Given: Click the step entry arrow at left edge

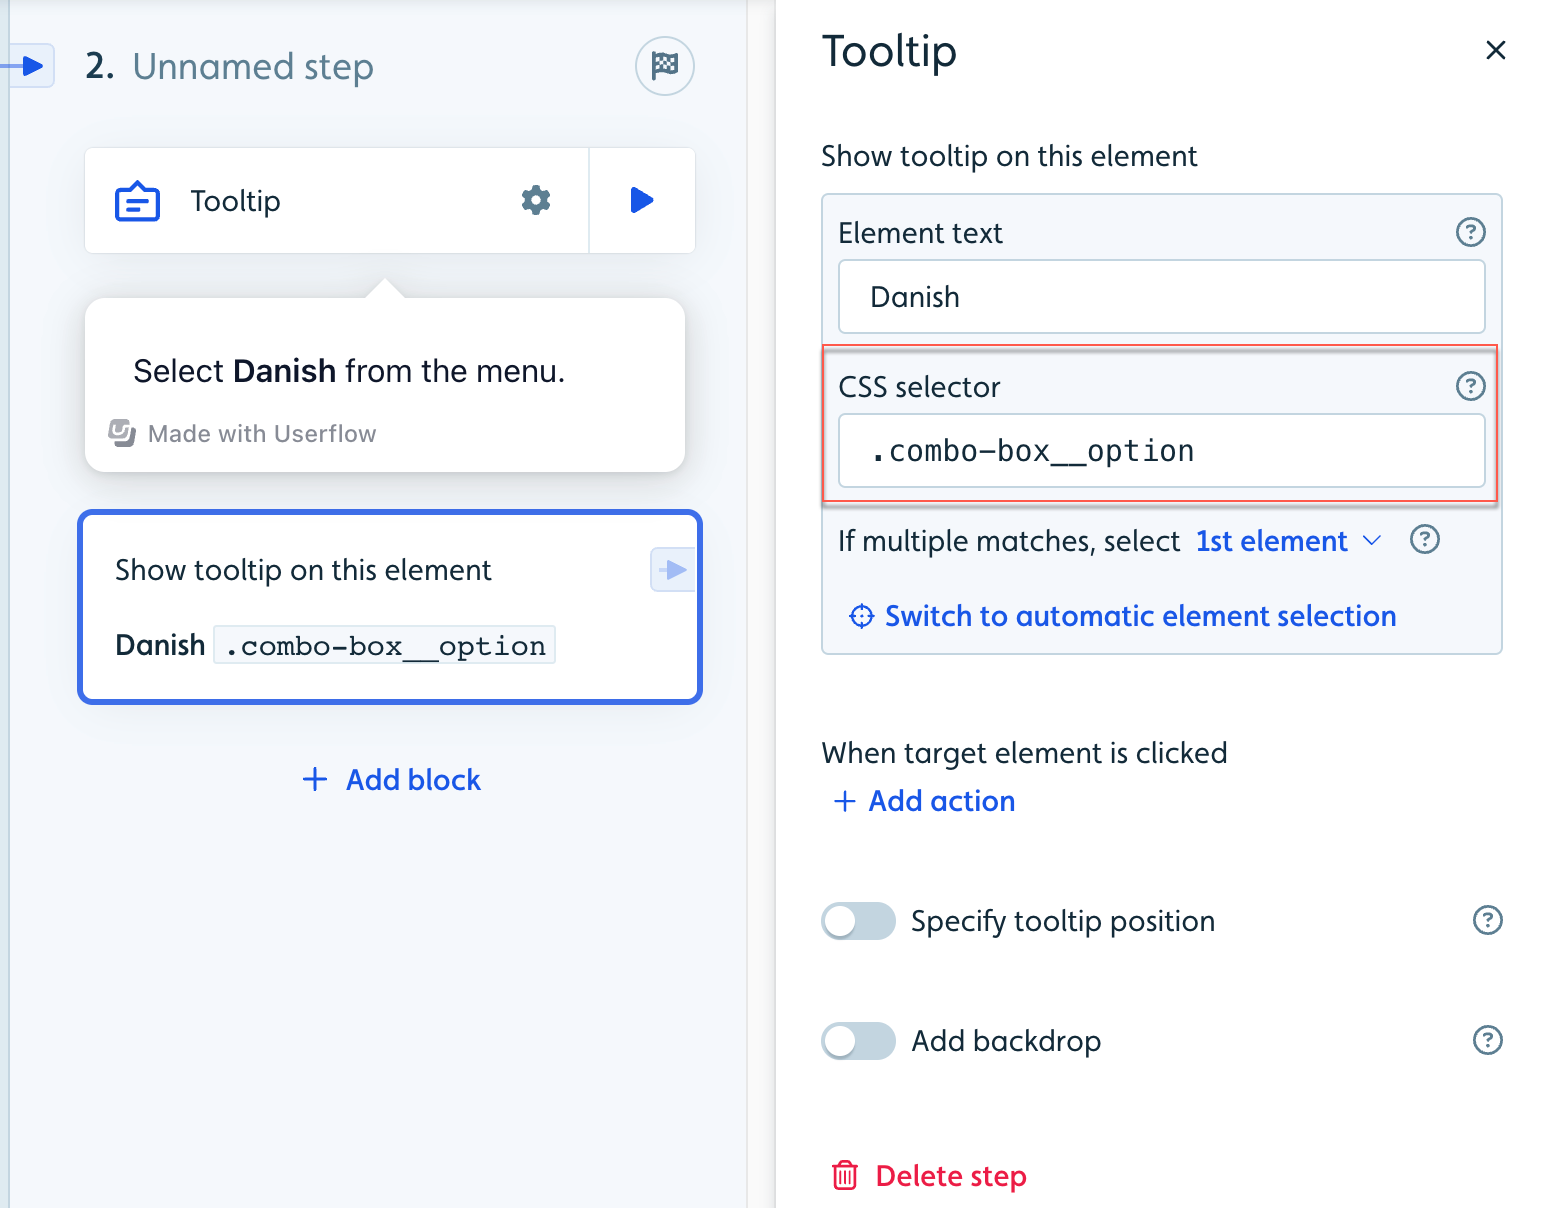Looking at the screenshot, I should pyautogui.click(x=28, y=66).
